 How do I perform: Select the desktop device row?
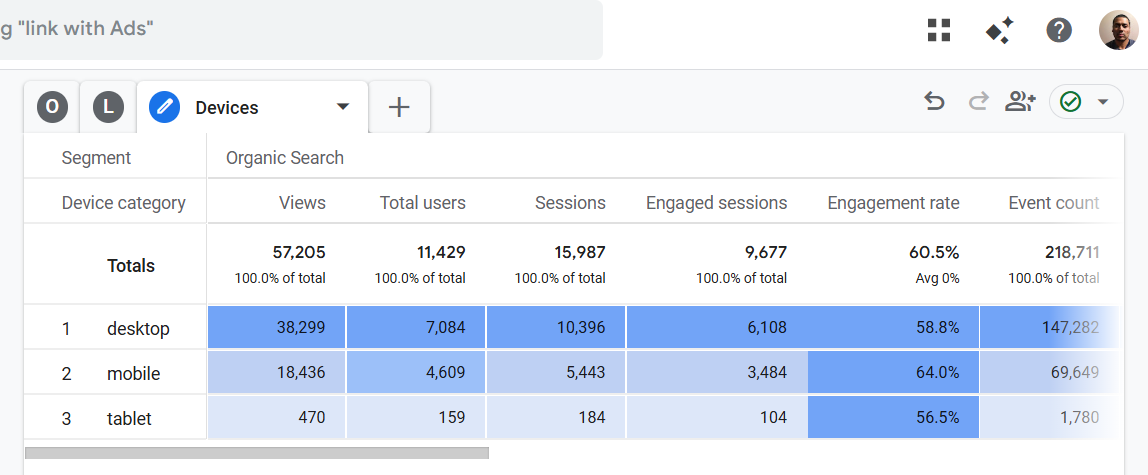pyautogui.click(x=138, y=328)
